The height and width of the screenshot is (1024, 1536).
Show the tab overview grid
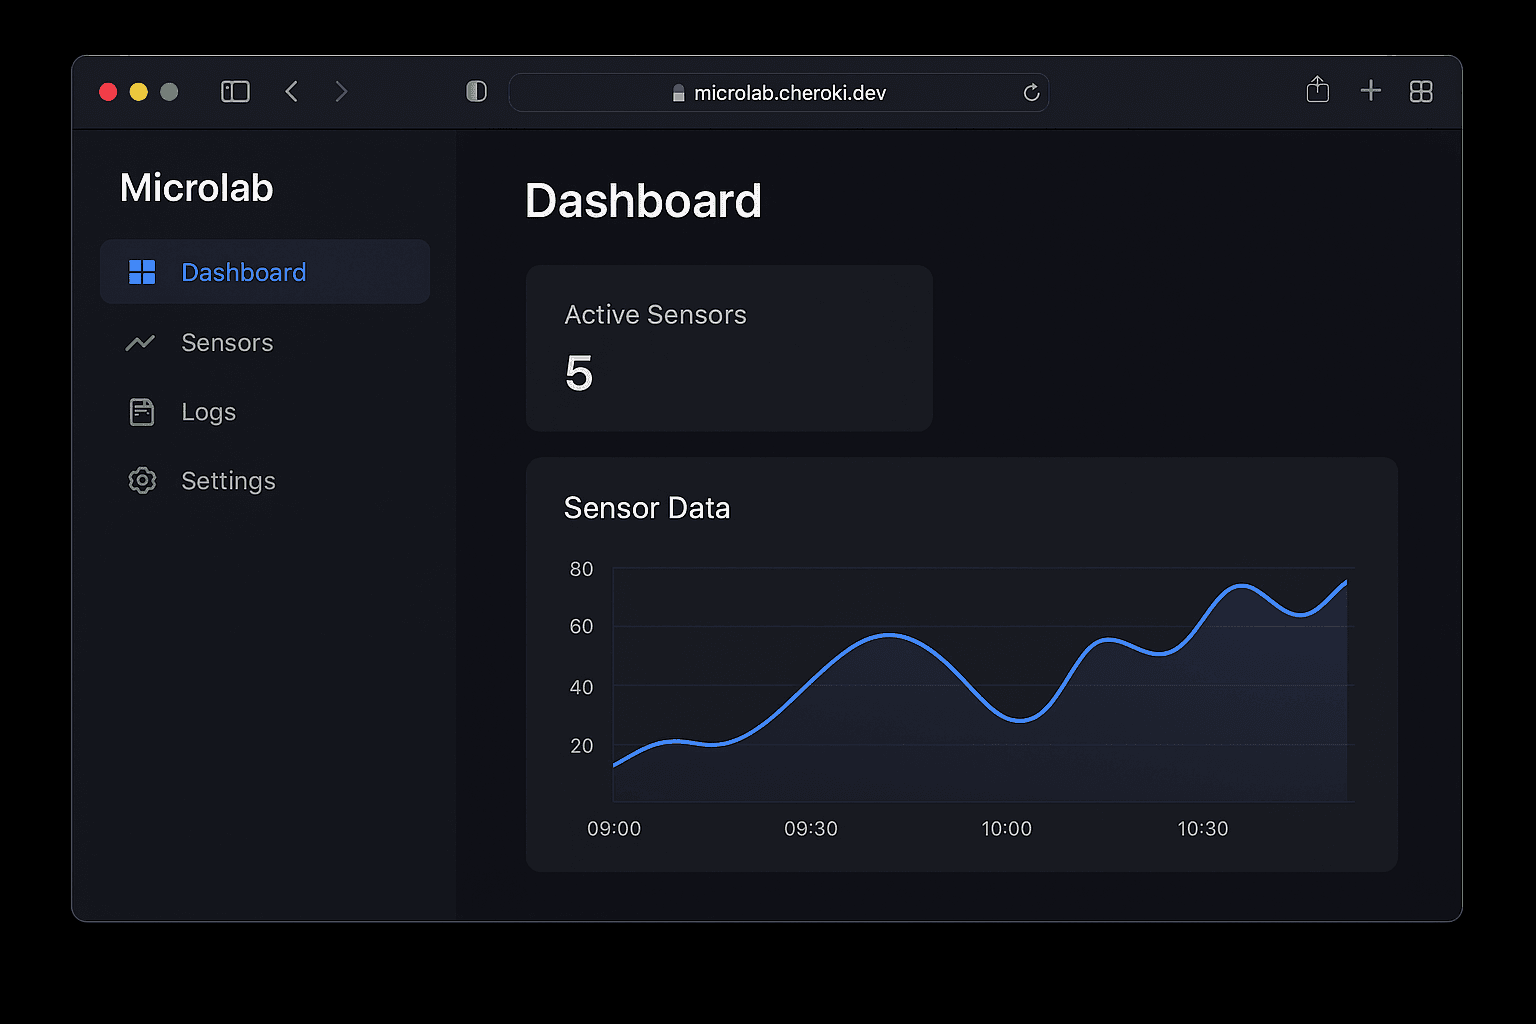pos(1421,92)
